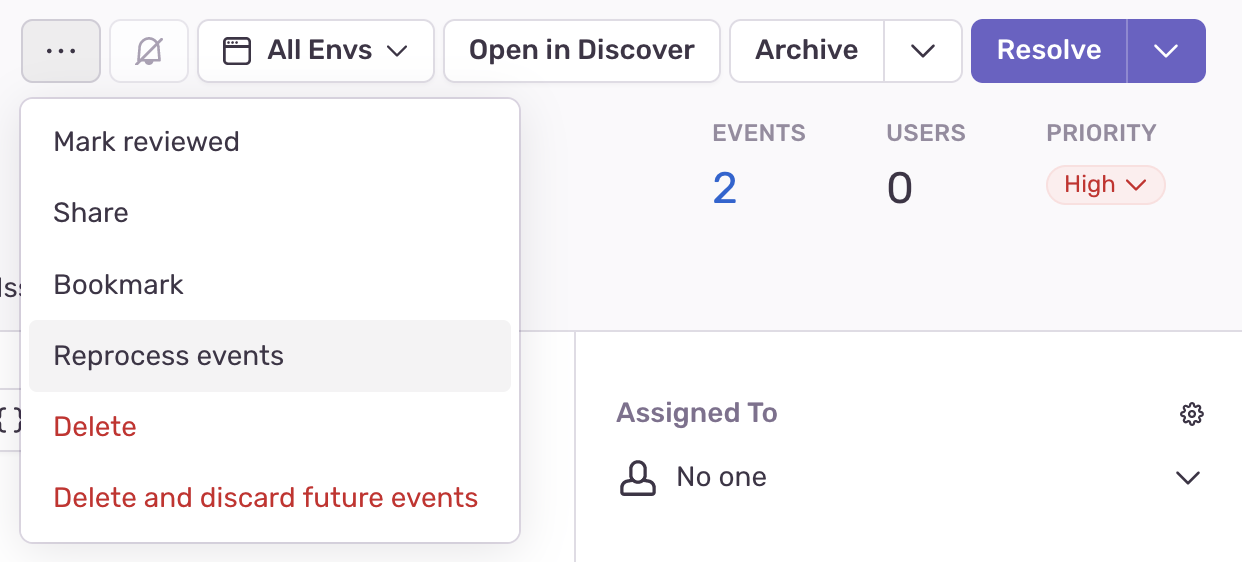Click the three-dots more actions button
The width and height of the screenshot is (1242, 562).
pyautogui.click(x=61, y=51)
